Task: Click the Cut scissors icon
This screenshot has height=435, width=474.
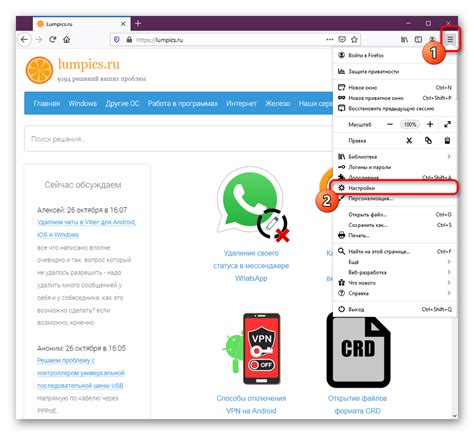Action: pos(409,141)
